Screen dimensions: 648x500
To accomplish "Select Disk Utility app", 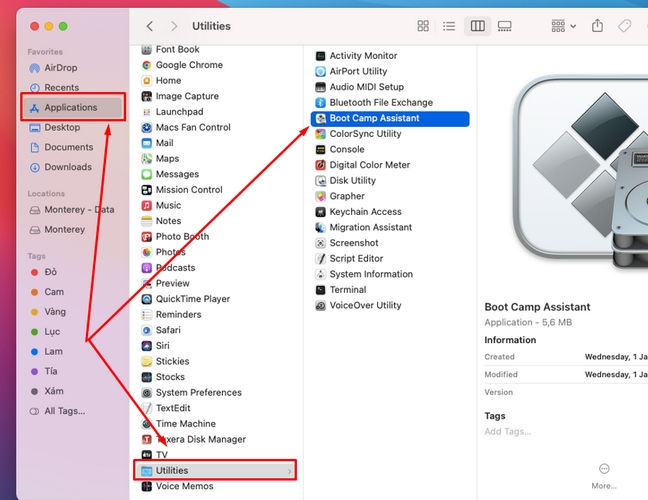I will [352, 181].
